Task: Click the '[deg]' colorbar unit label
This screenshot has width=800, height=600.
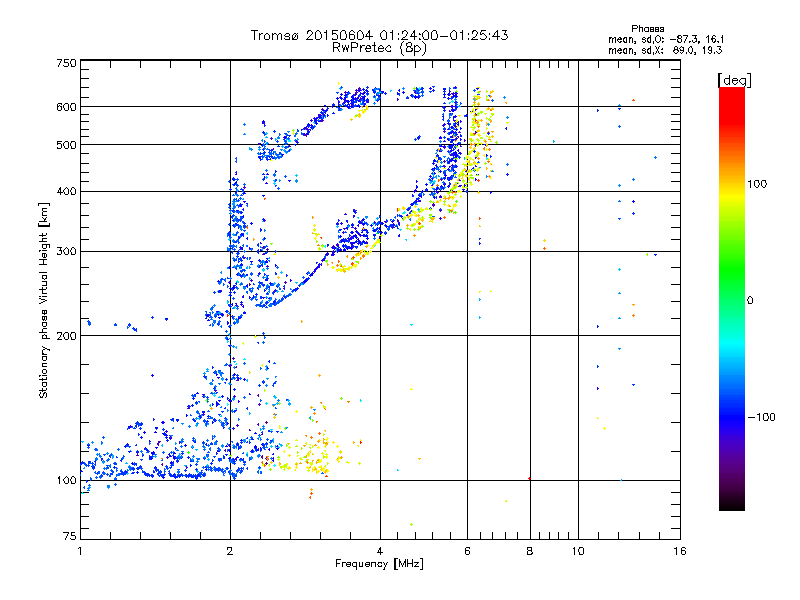Action: (x=734, y=80)
